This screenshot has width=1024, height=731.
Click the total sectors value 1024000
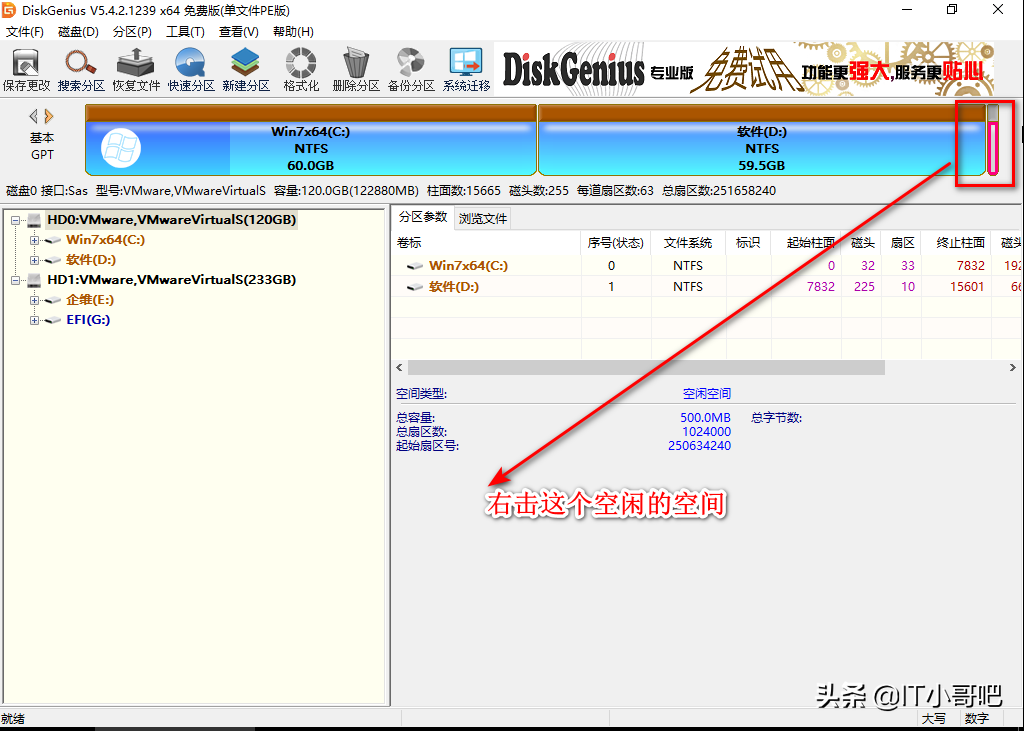pyautogui.click(x=707, y=432)
